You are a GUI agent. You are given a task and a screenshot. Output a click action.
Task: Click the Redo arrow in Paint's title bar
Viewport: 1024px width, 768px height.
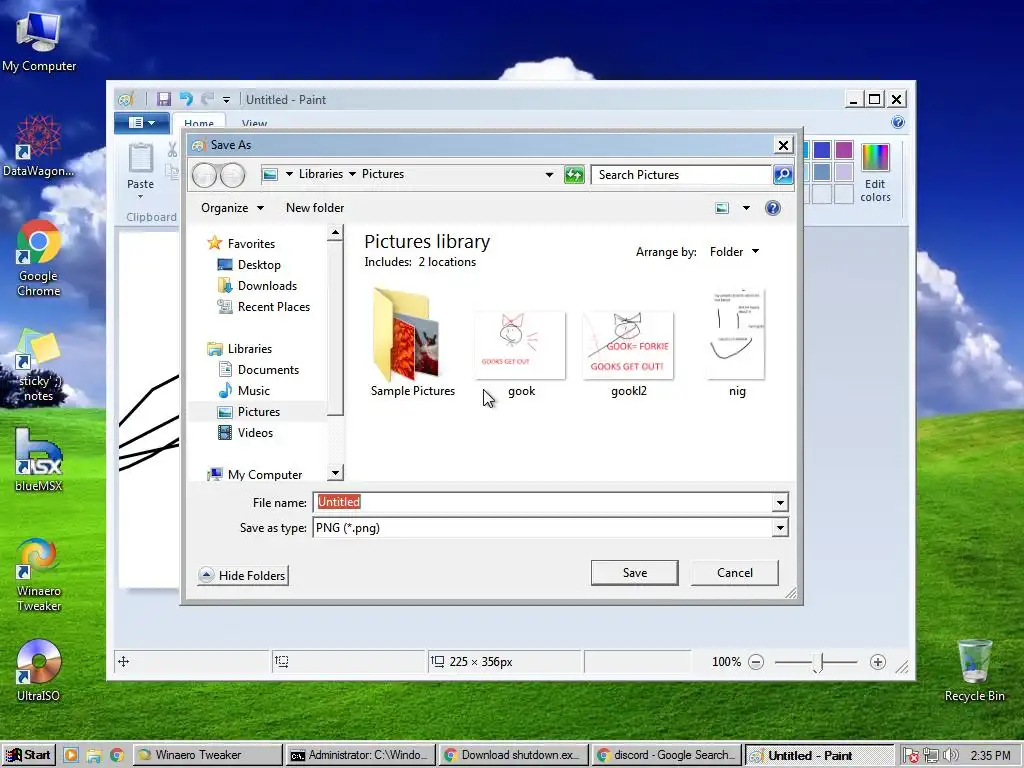[208, 99]
